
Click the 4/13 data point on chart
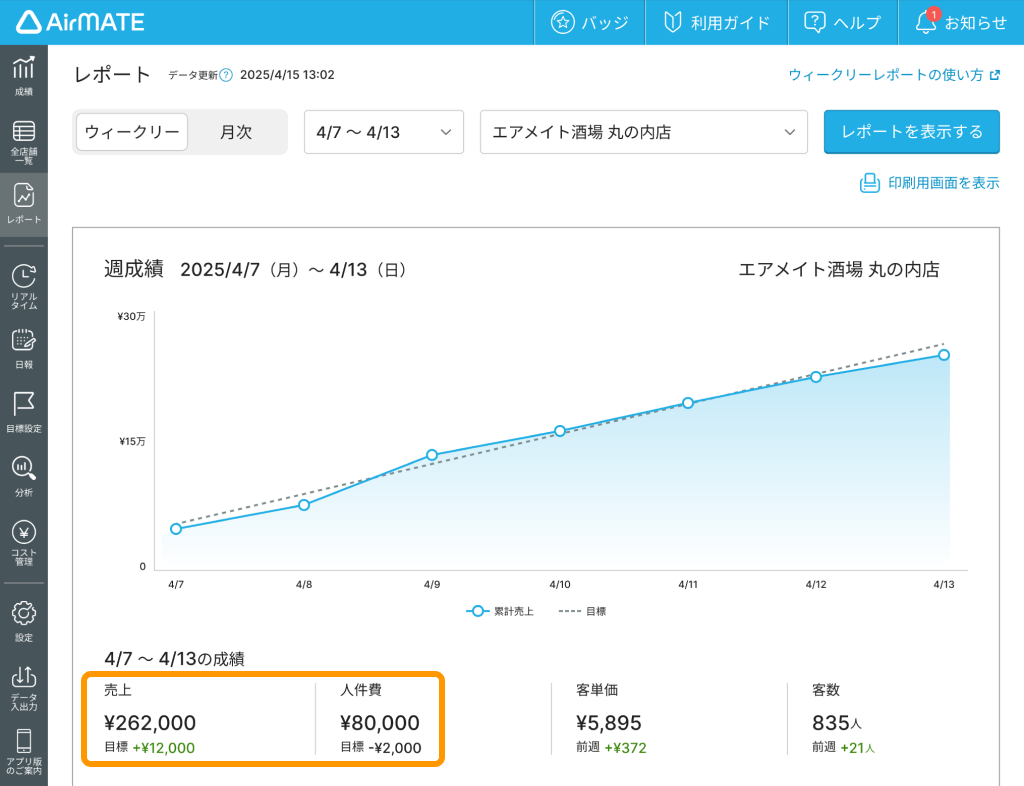coord(944,355)
